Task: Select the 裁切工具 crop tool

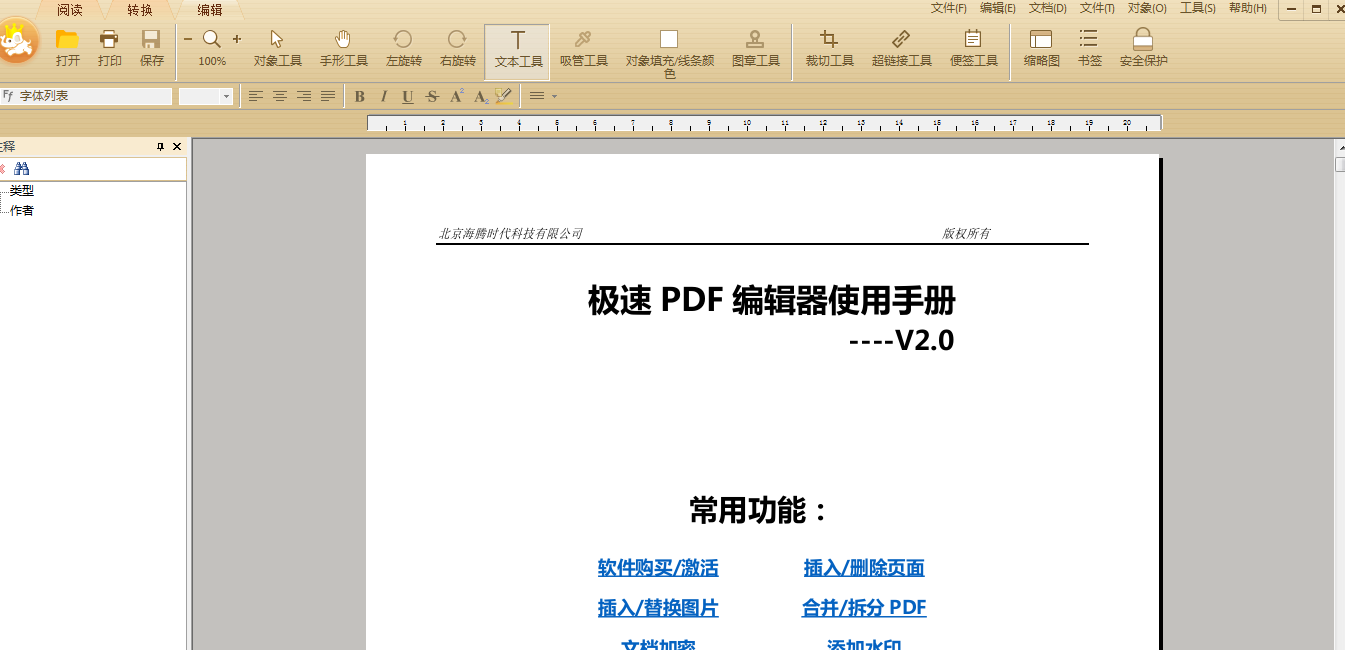Action: (830, 47)
